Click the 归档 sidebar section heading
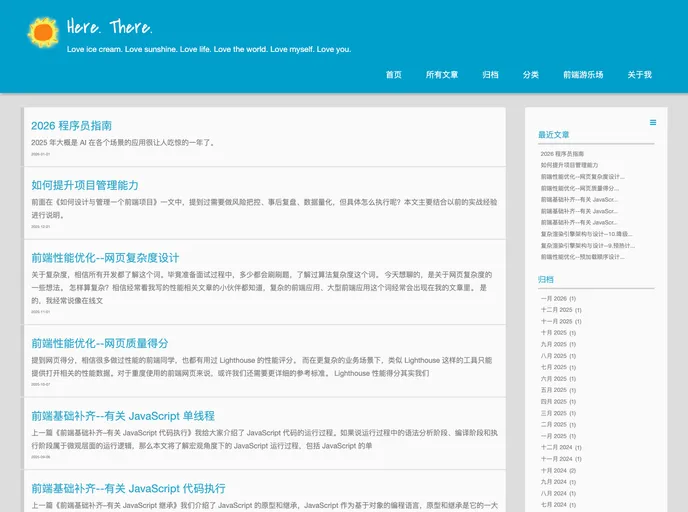This screenshot has height=512, width=688. pyautogui.click(x=546, y=279)
